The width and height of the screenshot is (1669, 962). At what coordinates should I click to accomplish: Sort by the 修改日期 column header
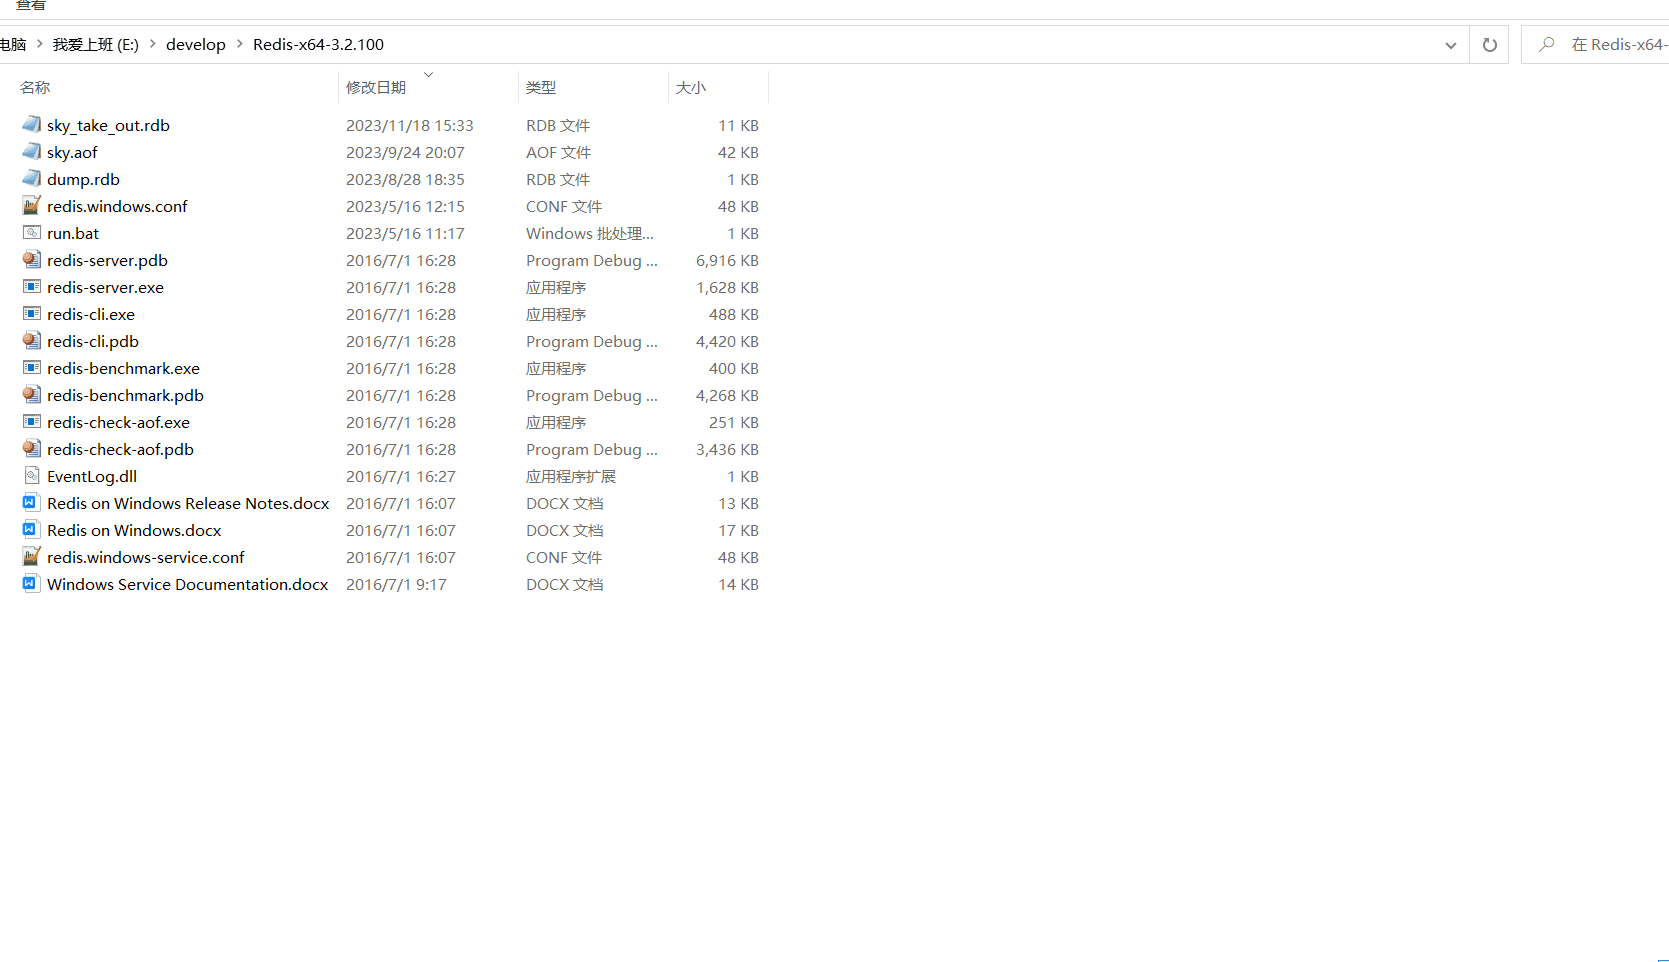[376, 88]
